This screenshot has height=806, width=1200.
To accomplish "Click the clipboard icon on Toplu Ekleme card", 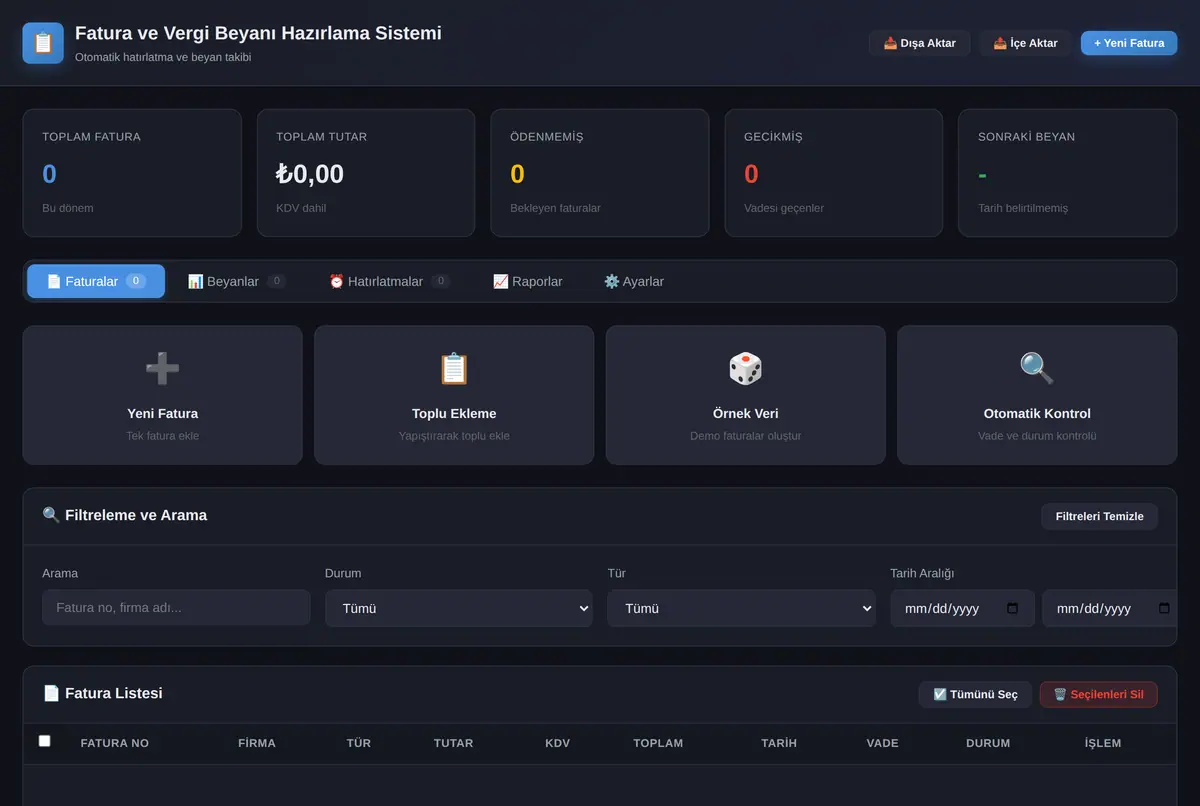I will [x=454, y=369].
